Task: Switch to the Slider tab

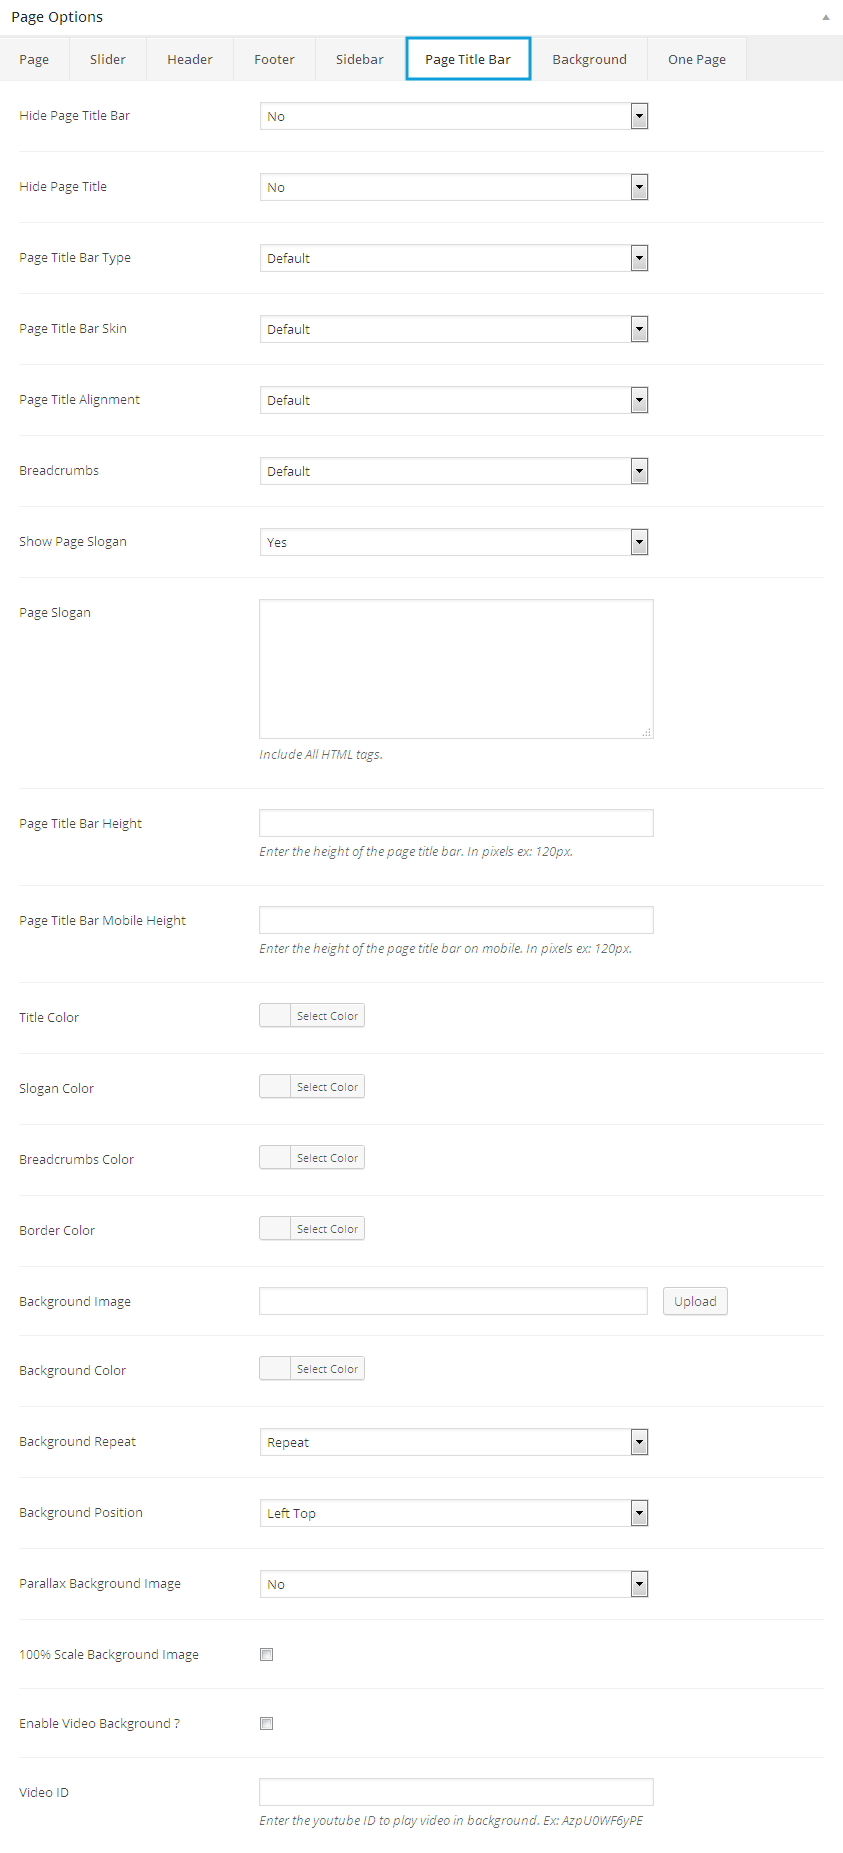Action: tap(108, 59)
